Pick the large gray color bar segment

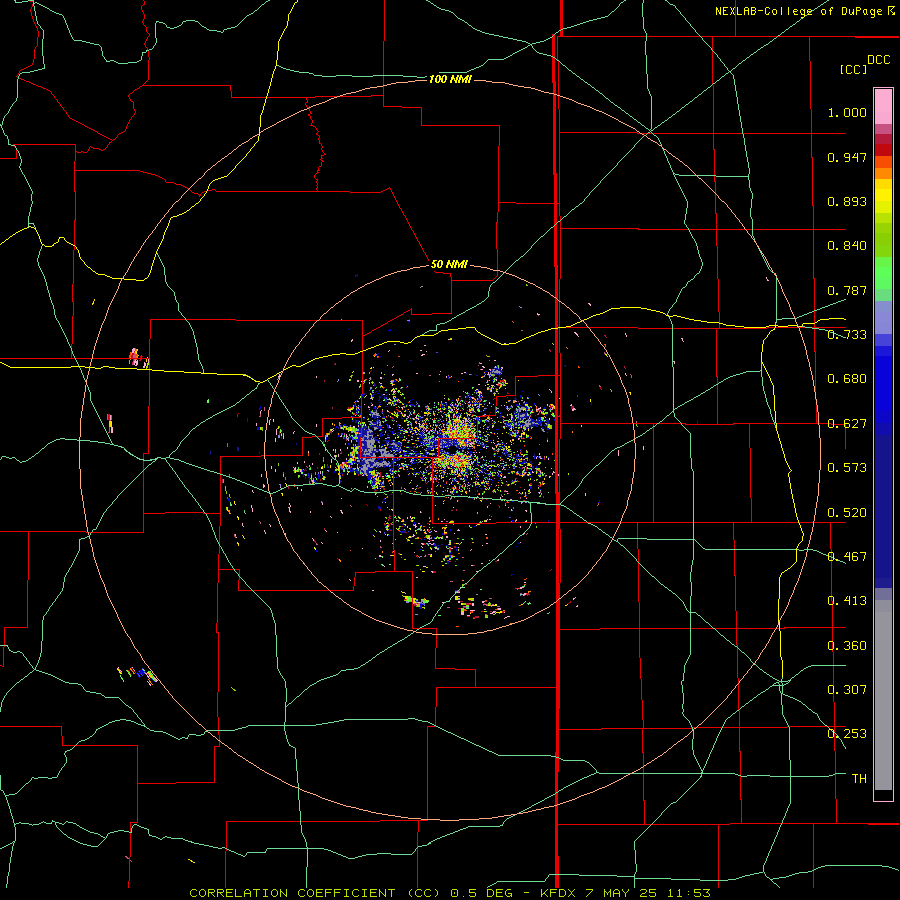(883, 695)
